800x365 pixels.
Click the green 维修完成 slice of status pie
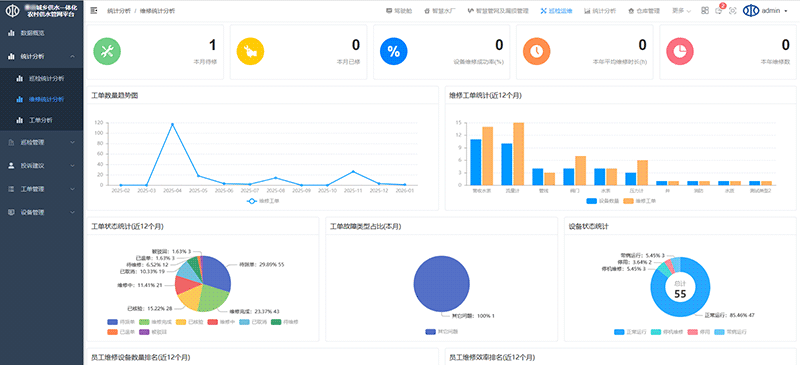(213, 299)
